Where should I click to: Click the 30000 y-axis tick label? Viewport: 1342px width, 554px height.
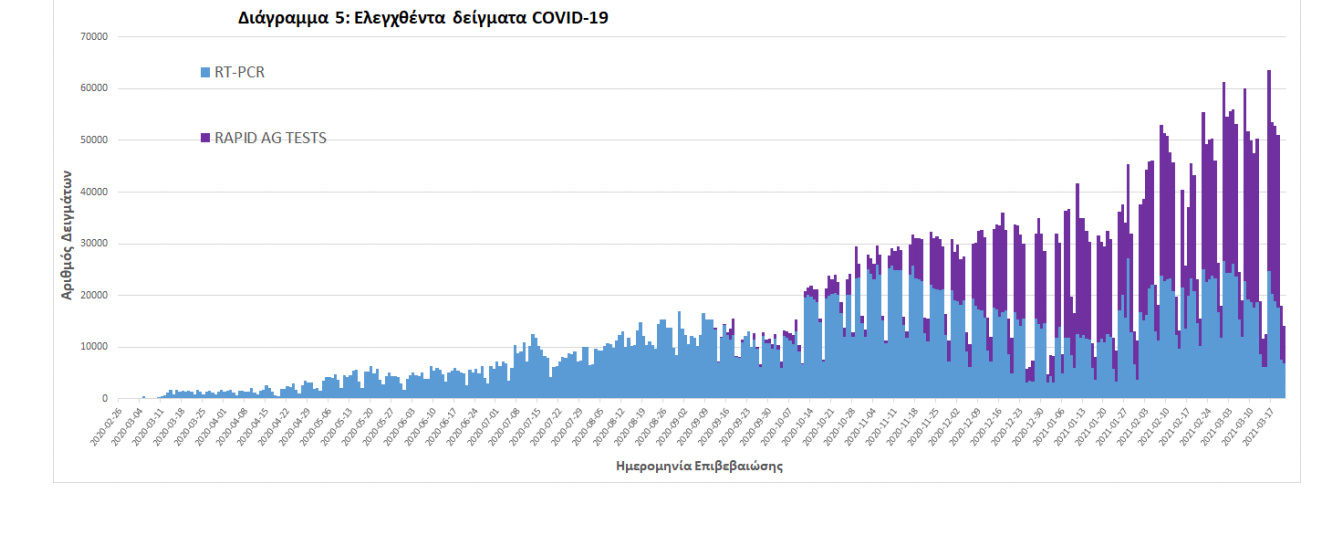point(93,244)
